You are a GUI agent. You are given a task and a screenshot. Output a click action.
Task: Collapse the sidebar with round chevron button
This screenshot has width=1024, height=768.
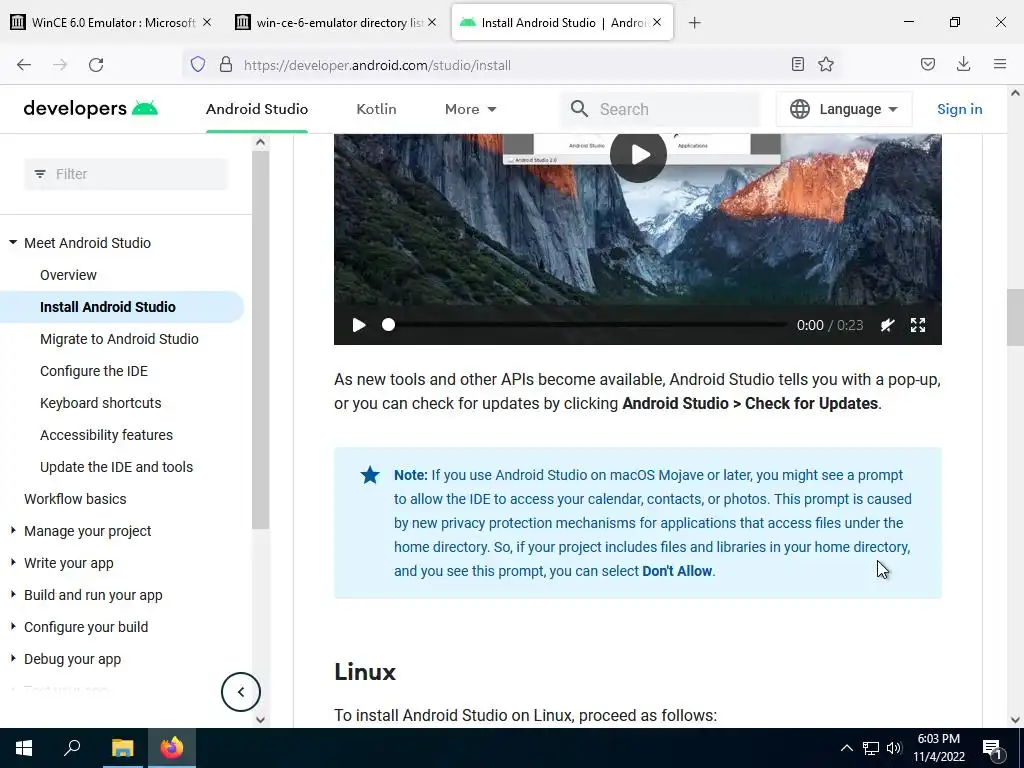pyautogui.click(x=241, y=692)
